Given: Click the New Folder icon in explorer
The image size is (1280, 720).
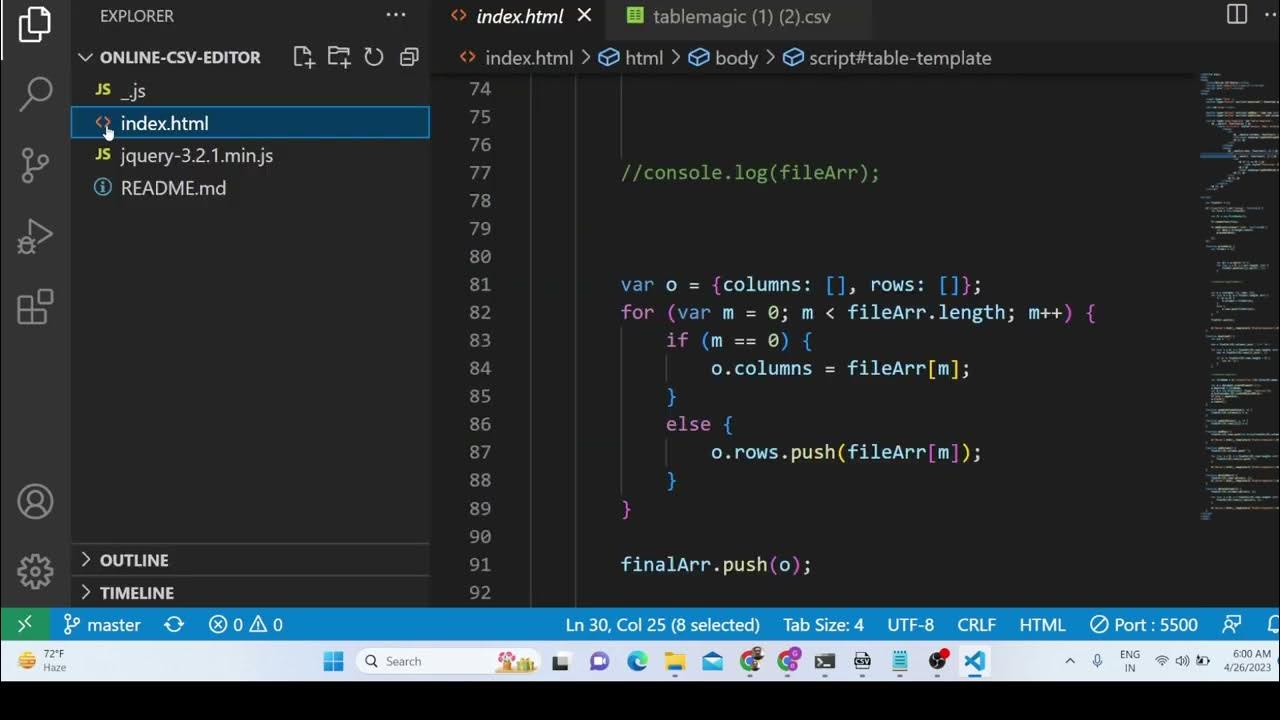Looking at the screenshot, I should pos(339,57).
